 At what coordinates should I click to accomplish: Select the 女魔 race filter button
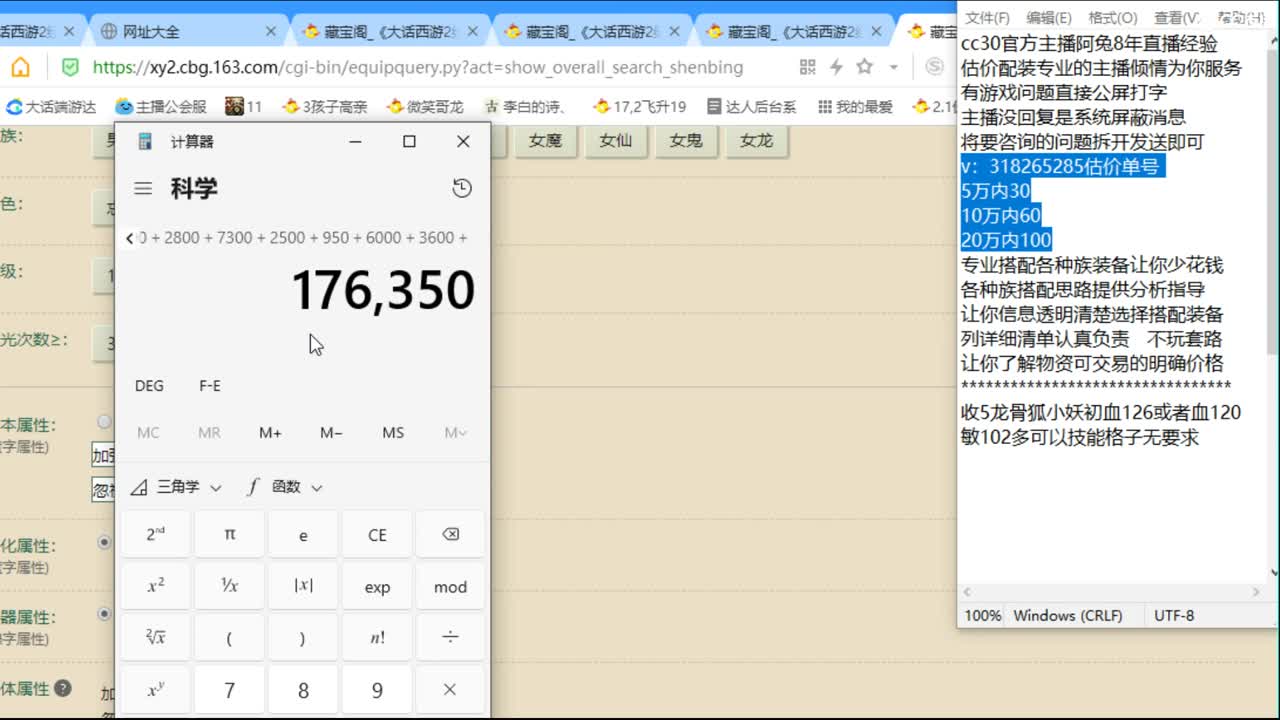click(546, 141)
